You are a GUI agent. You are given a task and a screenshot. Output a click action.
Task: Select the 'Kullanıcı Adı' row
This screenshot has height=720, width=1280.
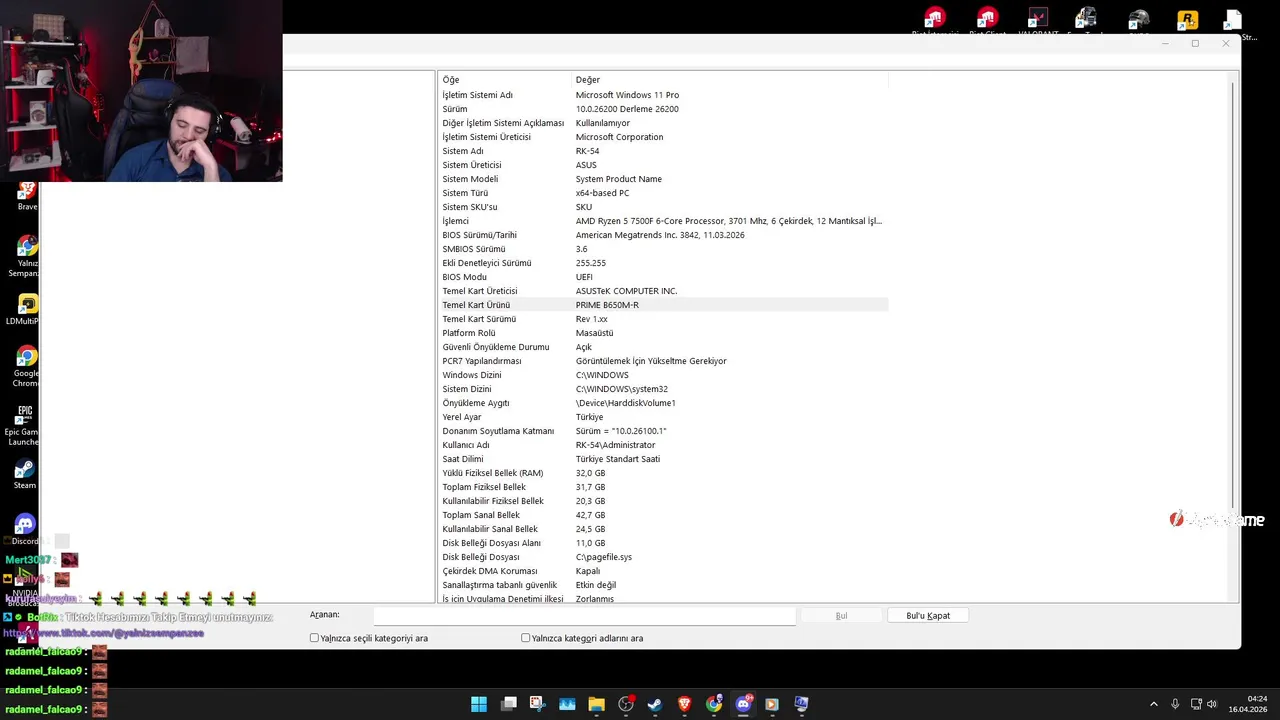[x=663, y=445]
